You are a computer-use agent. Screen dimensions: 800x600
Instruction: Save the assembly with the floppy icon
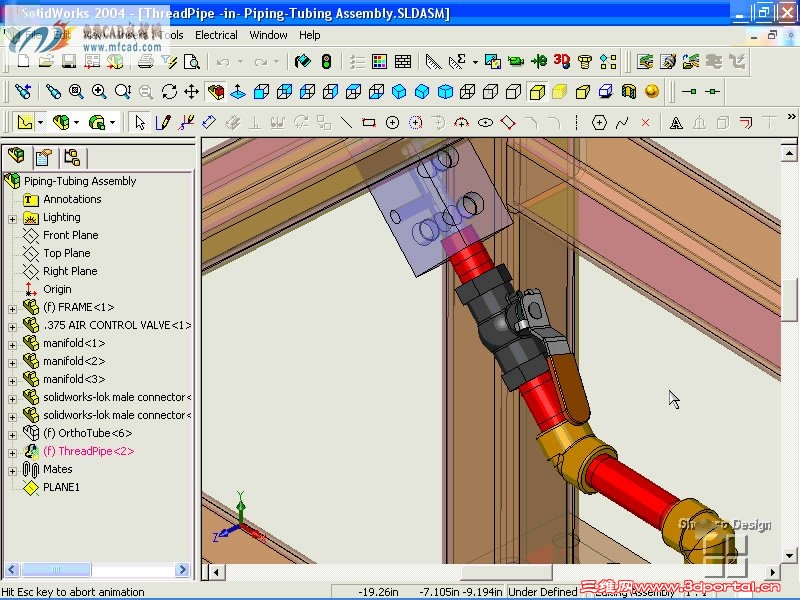click(69, 62)
